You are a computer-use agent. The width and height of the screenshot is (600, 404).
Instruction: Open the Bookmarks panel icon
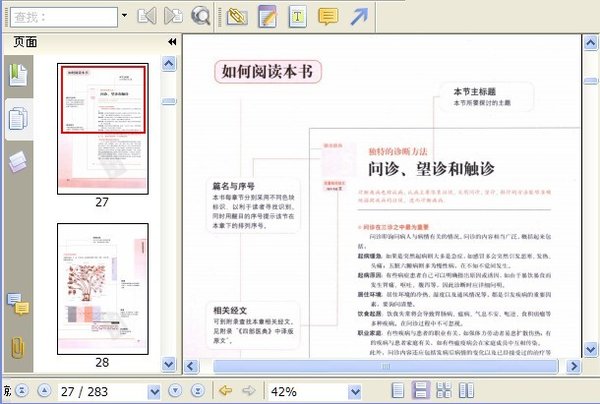(18, 75)
